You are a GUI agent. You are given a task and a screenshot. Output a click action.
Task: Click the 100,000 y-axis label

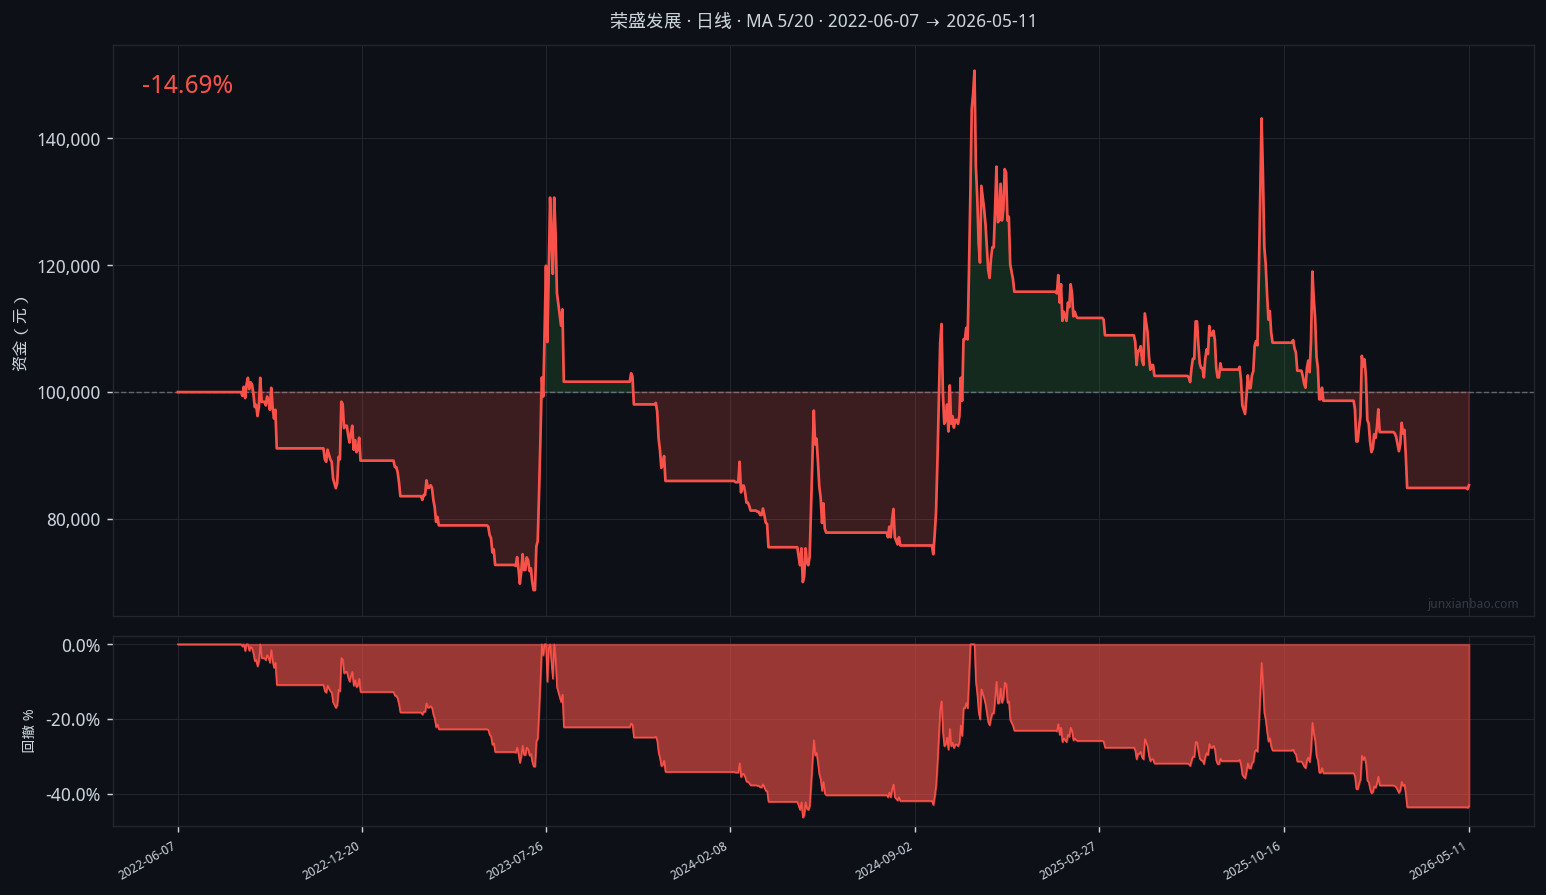pos(69,393)
